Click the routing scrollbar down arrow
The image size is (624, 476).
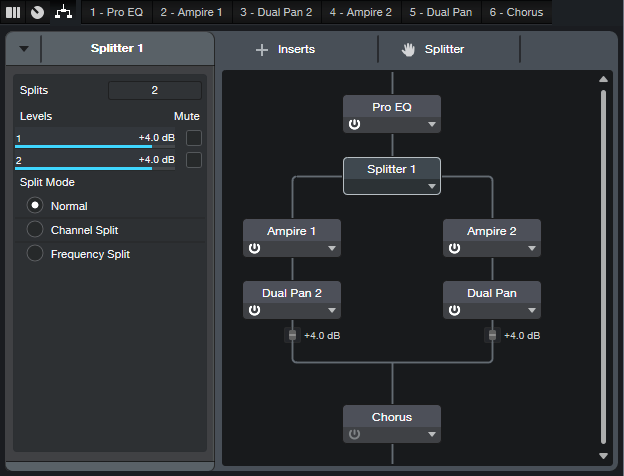[603, 456]
